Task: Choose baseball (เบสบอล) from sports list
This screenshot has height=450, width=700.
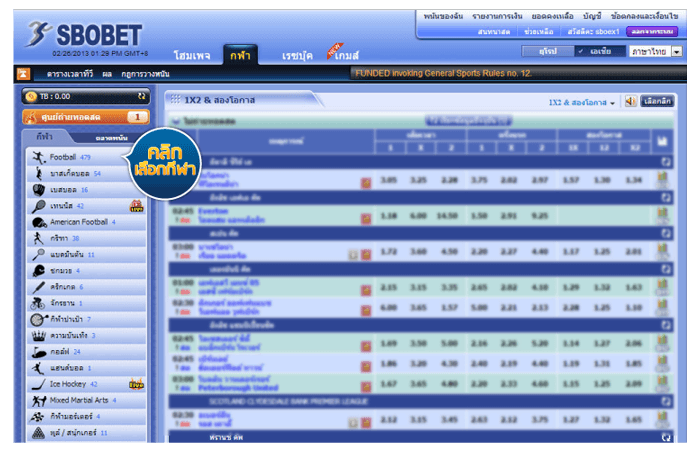Action: 87,190
